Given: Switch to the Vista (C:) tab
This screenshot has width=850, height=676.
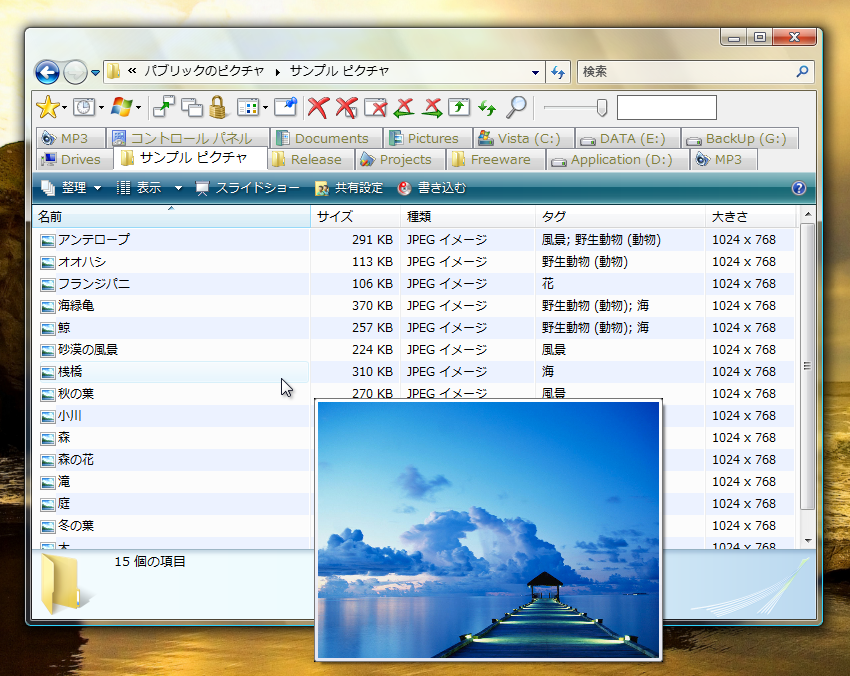Looking at the screenshot, I should coord(524,138).
